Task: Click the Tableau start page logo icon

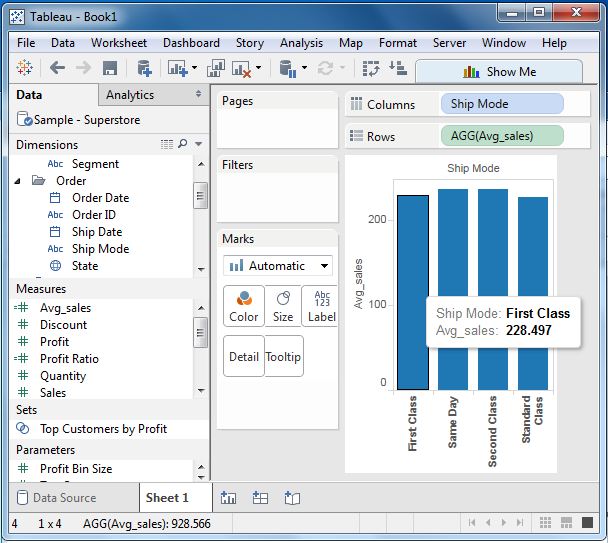Action: pos(25,69)
